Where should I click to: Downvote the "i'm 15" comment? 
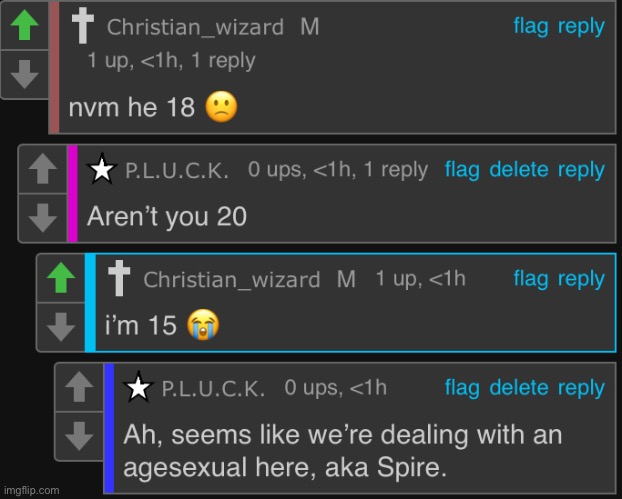tap(61, 327)
